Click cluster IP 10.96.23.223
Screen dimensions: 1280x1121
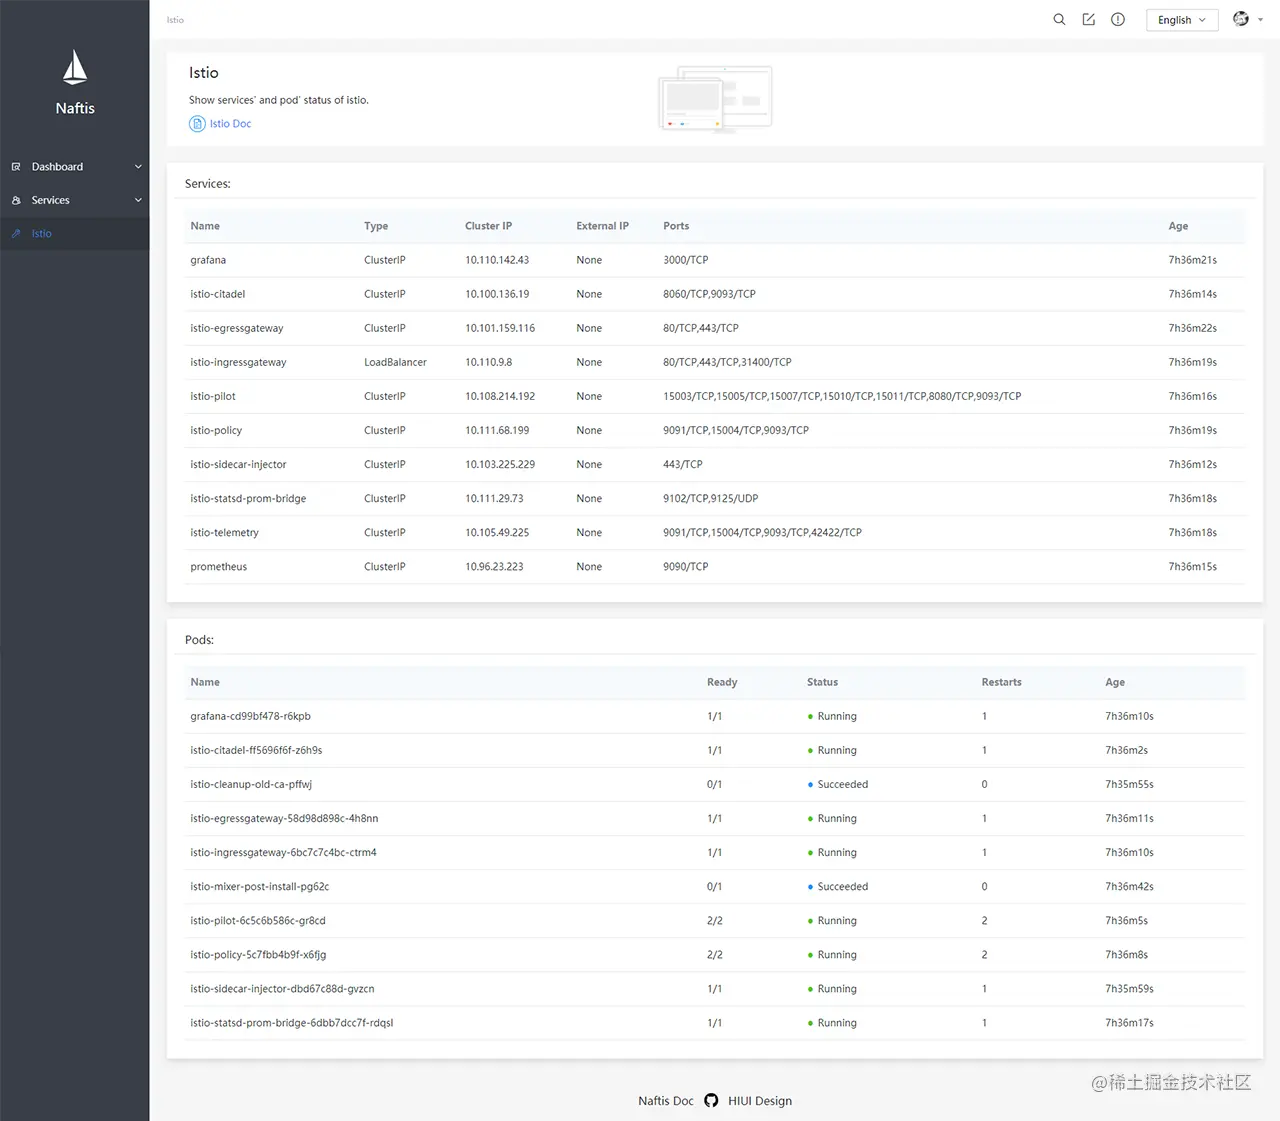494,566
